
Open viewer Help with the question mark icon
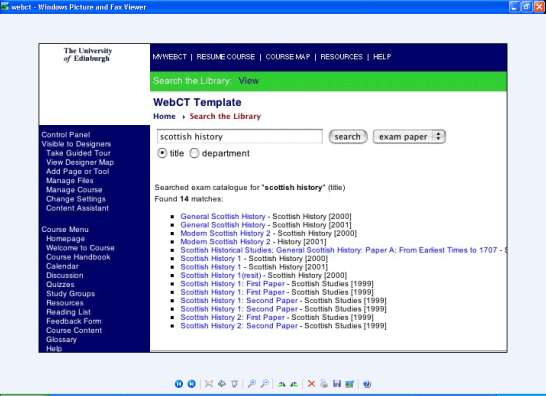pyautogui.click(x=367, y=384)
